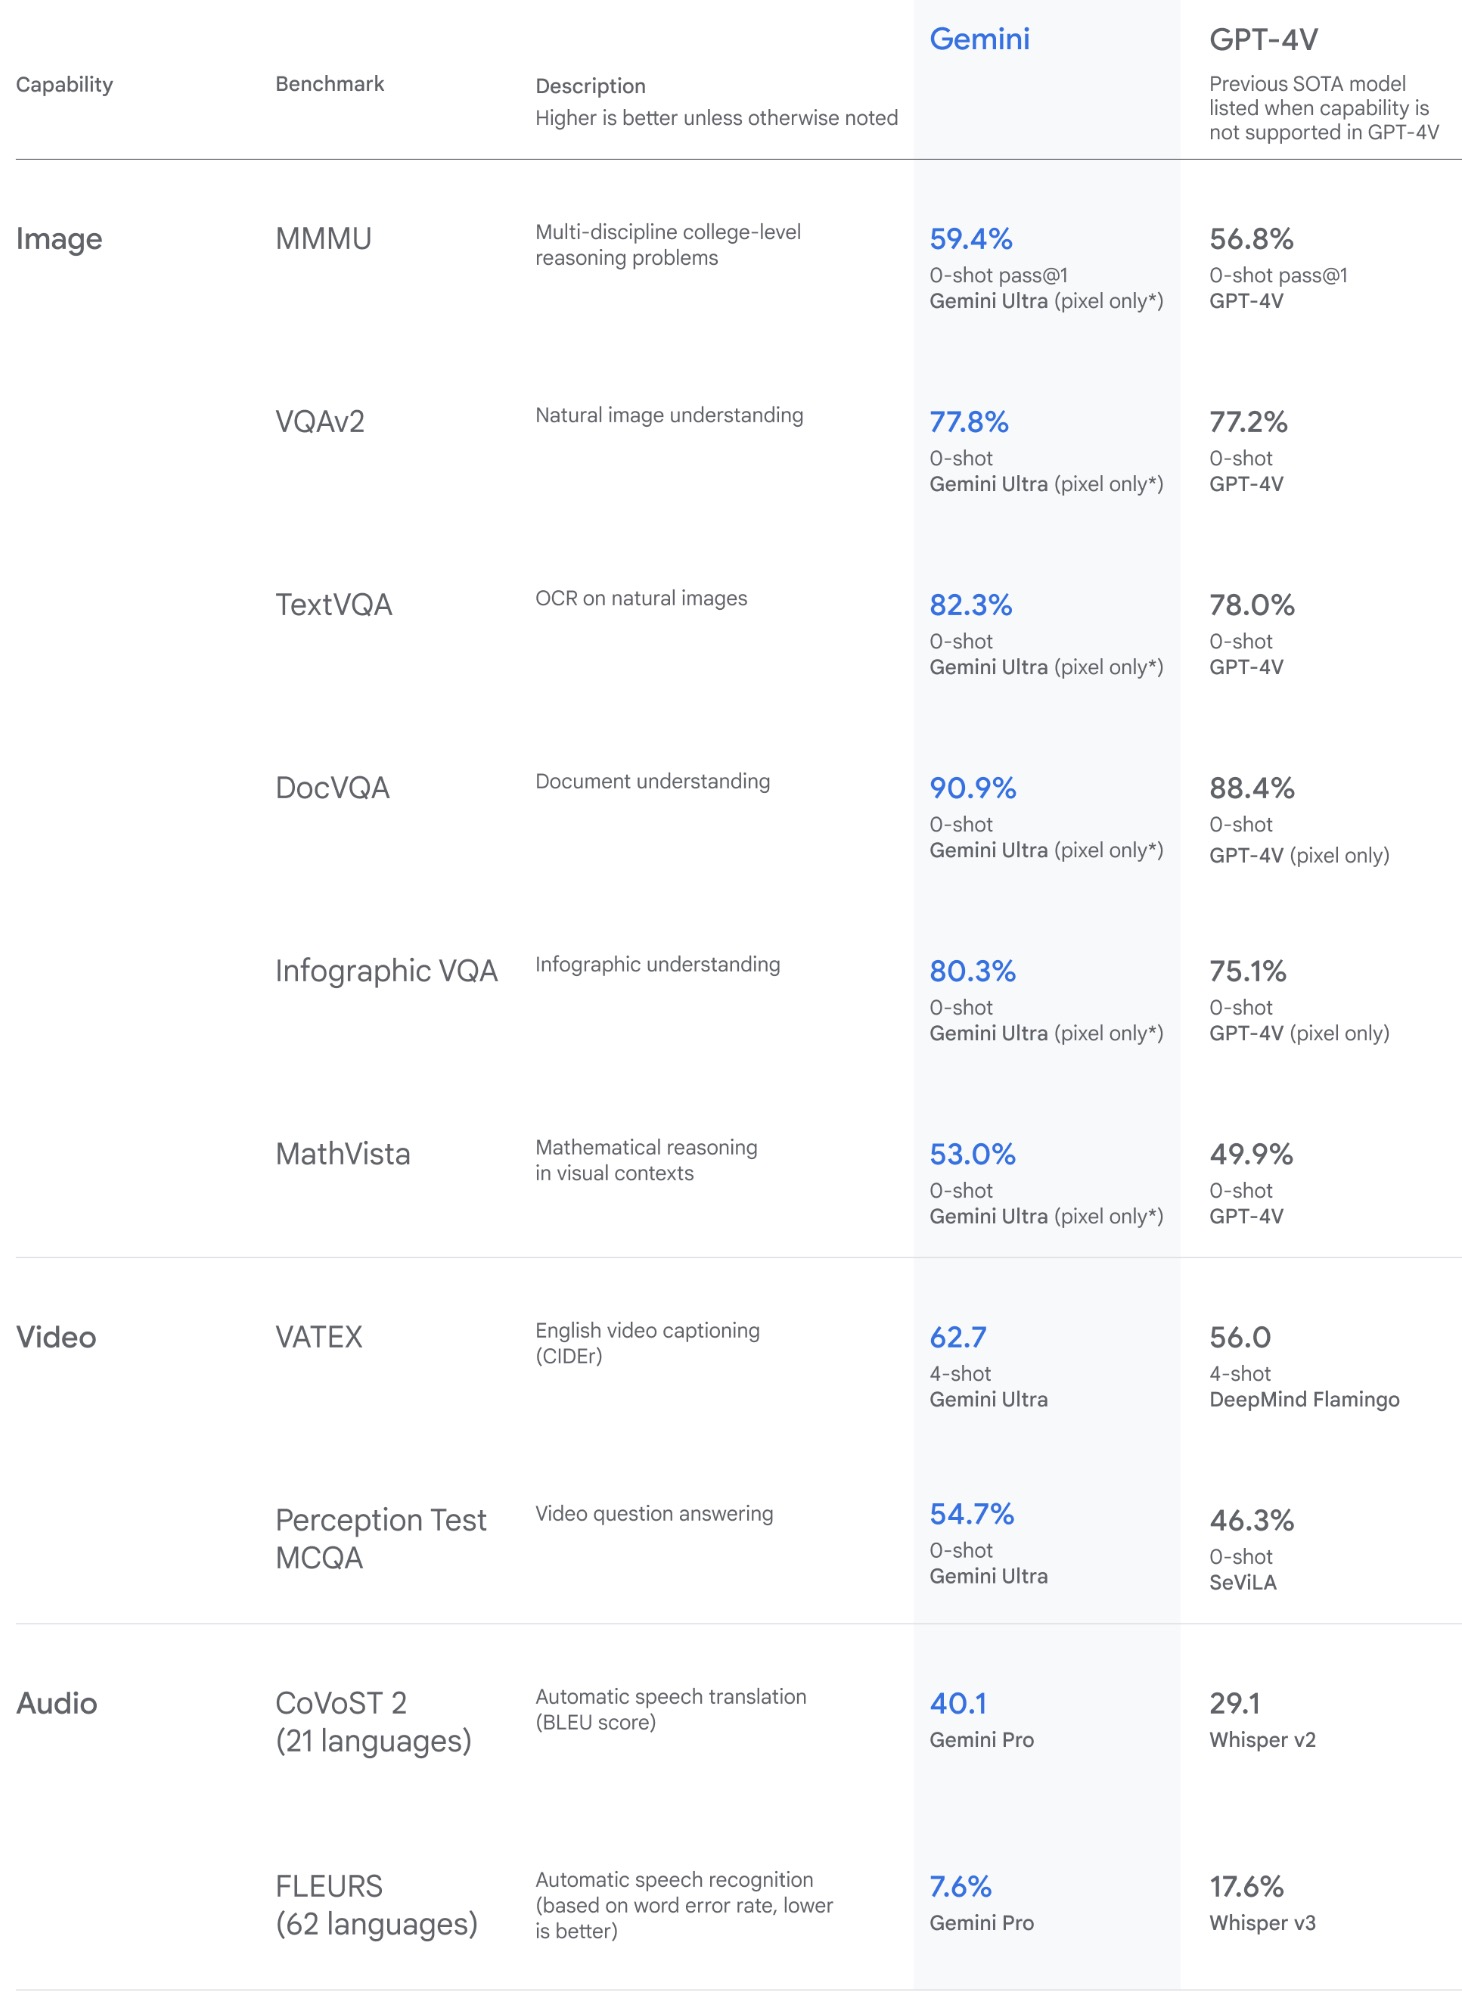Screen dimensions: 1462x1994
Task: Click the MathVista benchmark label
Action: [342, 1154]
